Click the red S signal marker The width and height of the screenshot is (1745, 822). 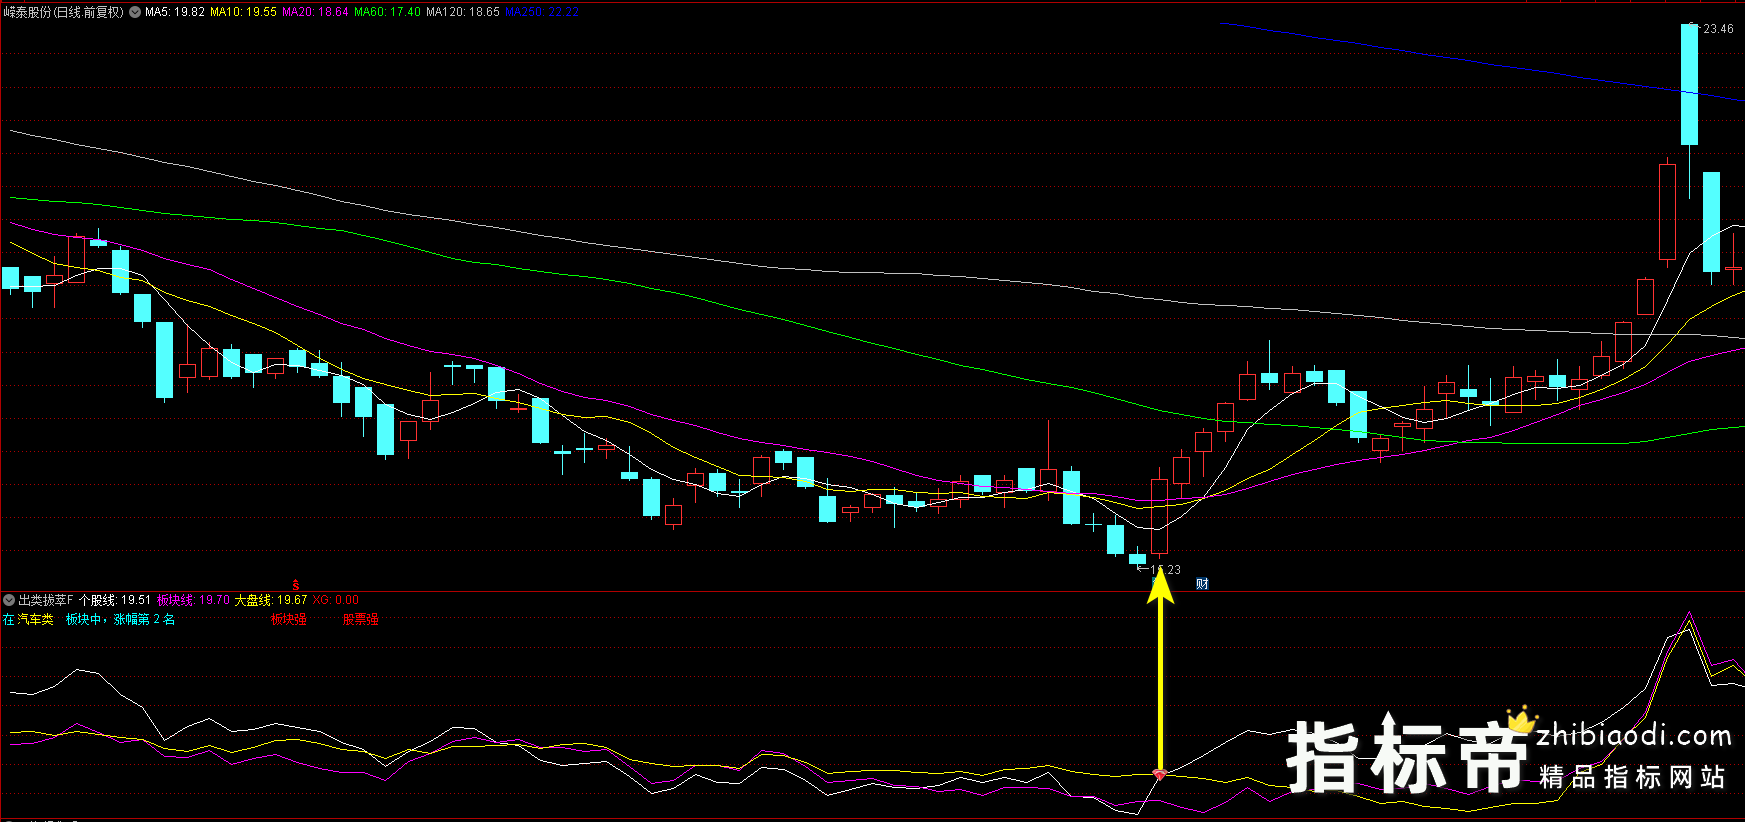point(296,584)
